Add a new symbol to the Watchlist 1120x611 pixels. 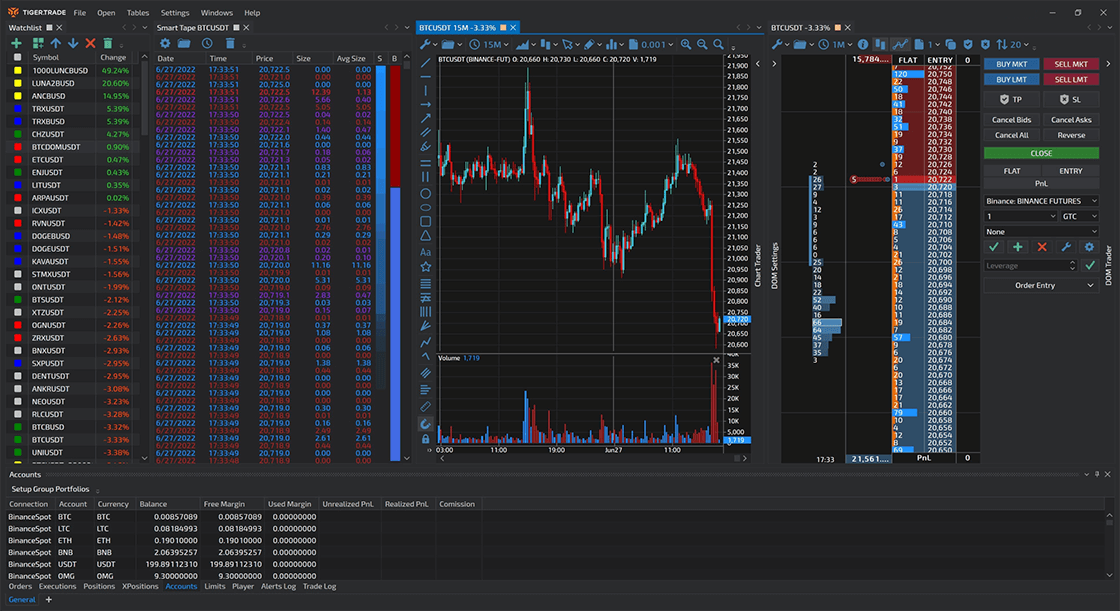click(x=17, y=43)
